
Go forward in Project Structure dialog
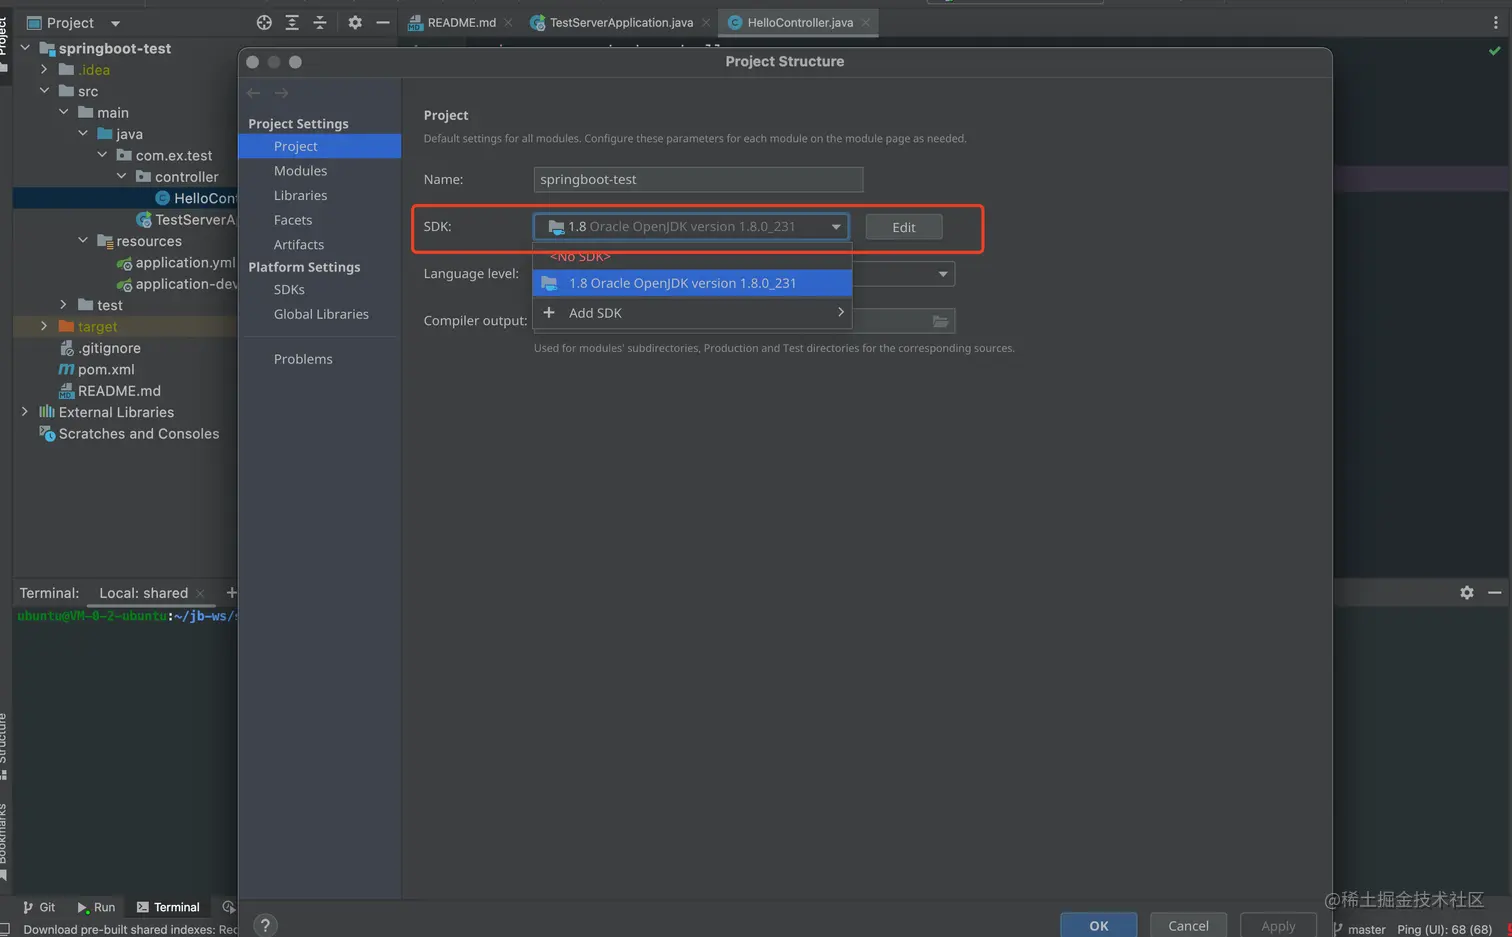coord(282,93)
